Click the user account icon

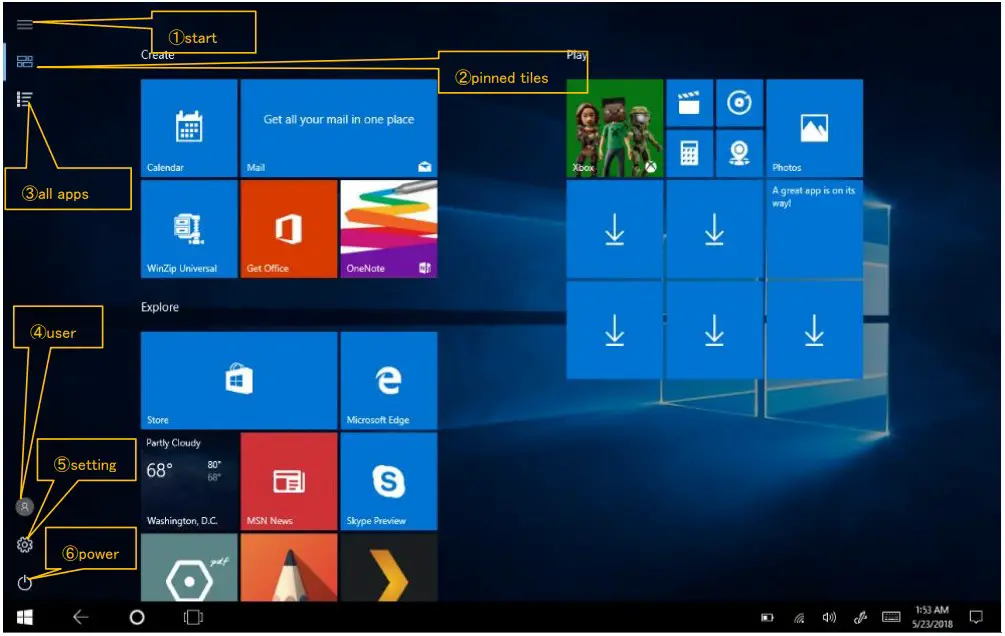[x=22, y=507]
